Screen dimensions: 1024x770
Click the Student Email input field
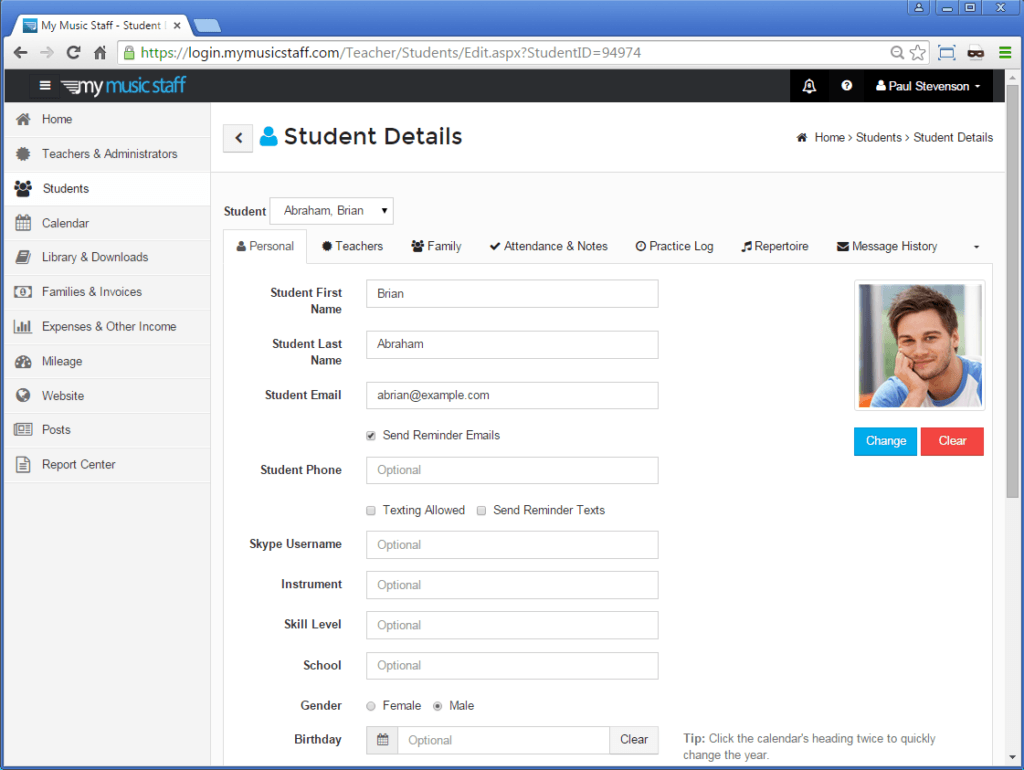(512, 395)
